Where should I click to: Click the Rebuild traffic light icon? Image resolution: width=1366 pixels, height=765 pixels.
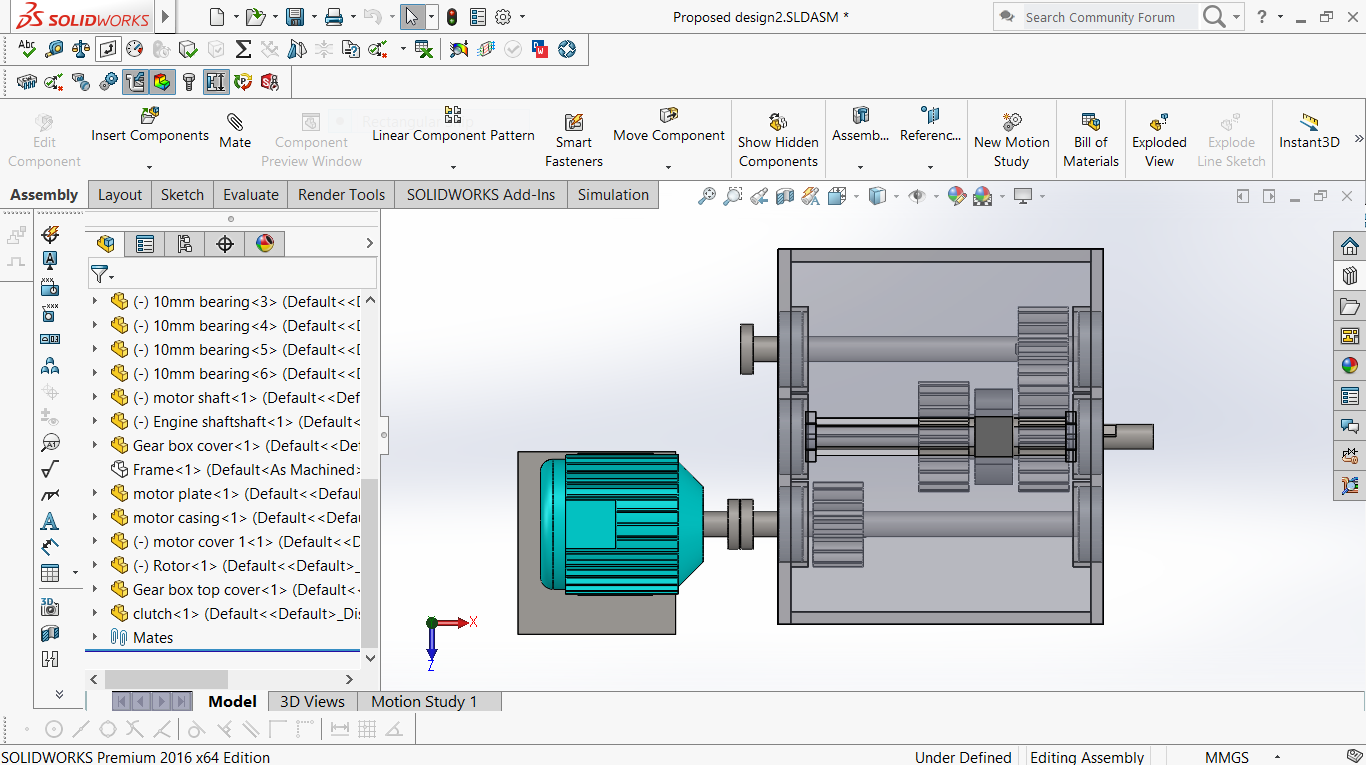pos(452,17)
